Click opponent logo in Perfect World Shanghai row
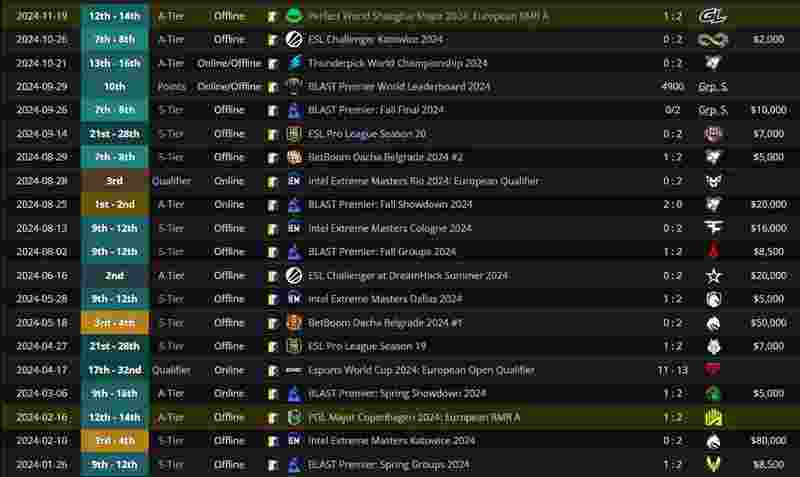This screenshot has height=477, width=800. click(713, 16)
